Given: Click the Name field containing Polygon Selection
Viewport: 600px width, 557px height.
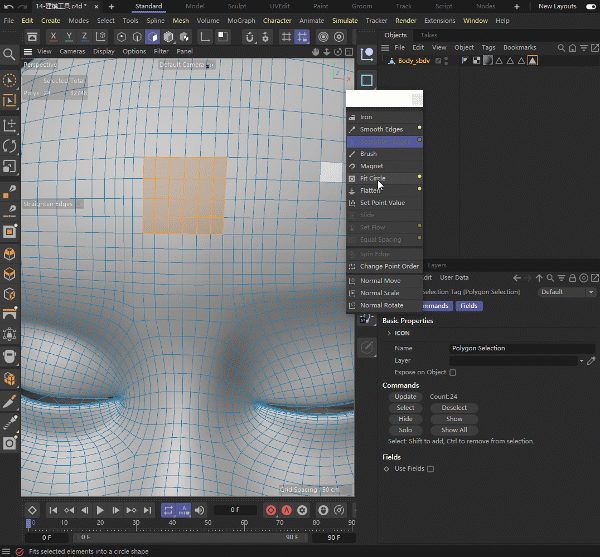Looking at the screenshot, I should (500, 348).
